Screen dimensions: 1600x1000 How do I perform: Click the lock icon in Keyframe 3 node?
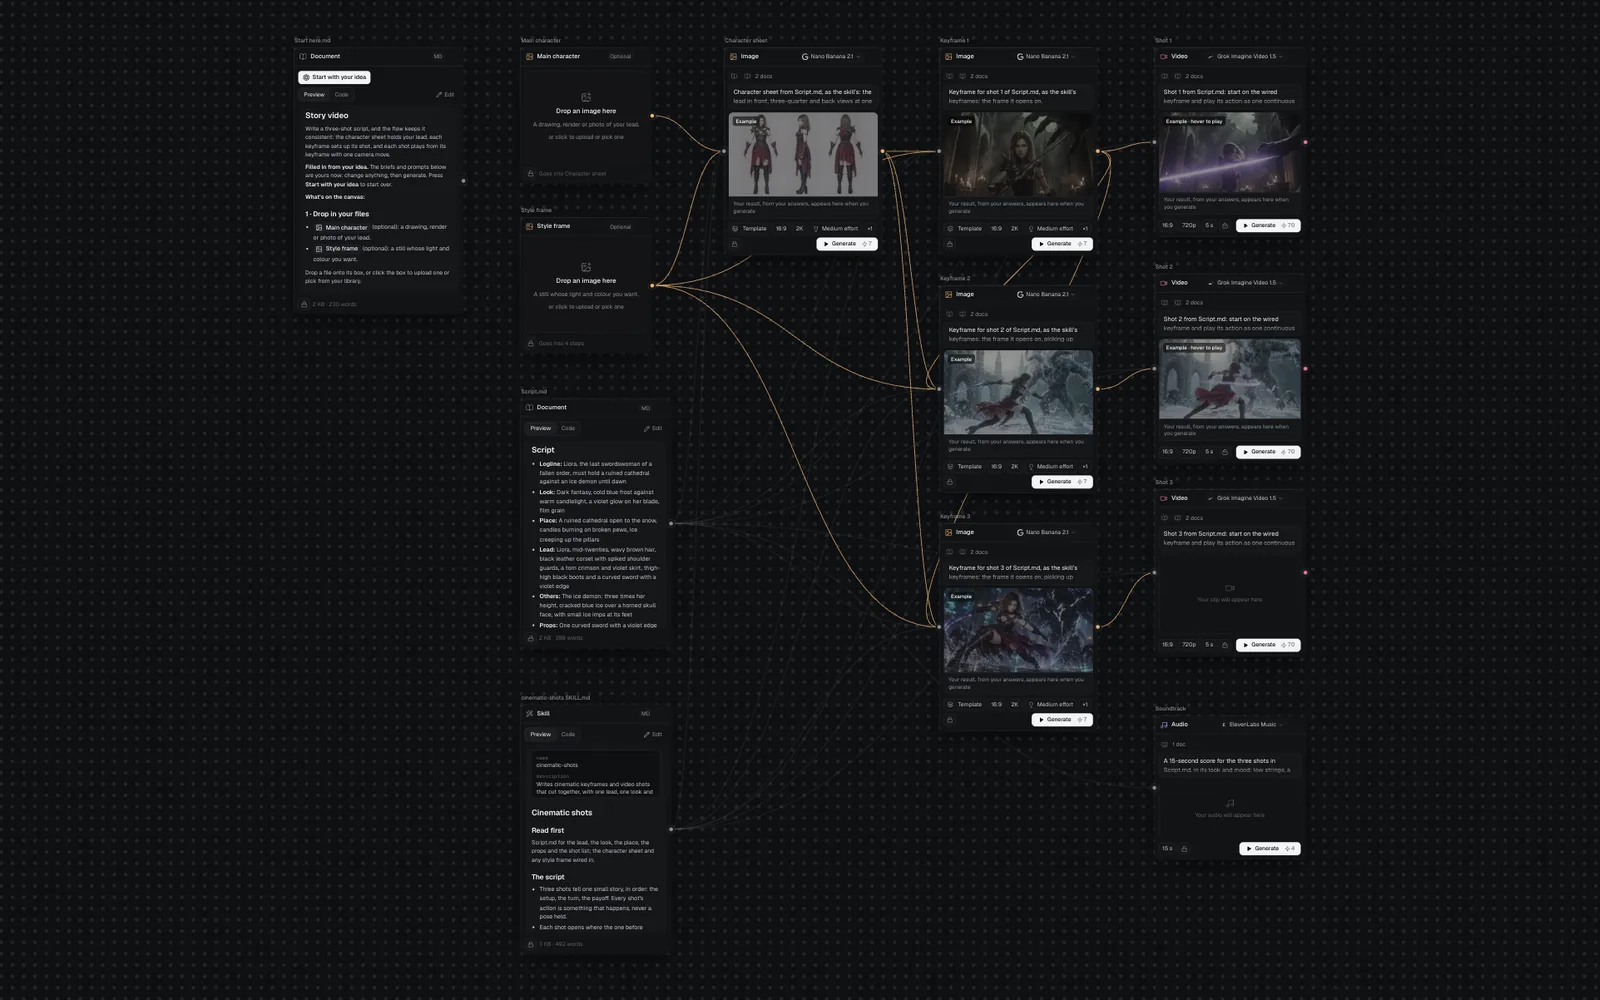(x=950, y=720)
